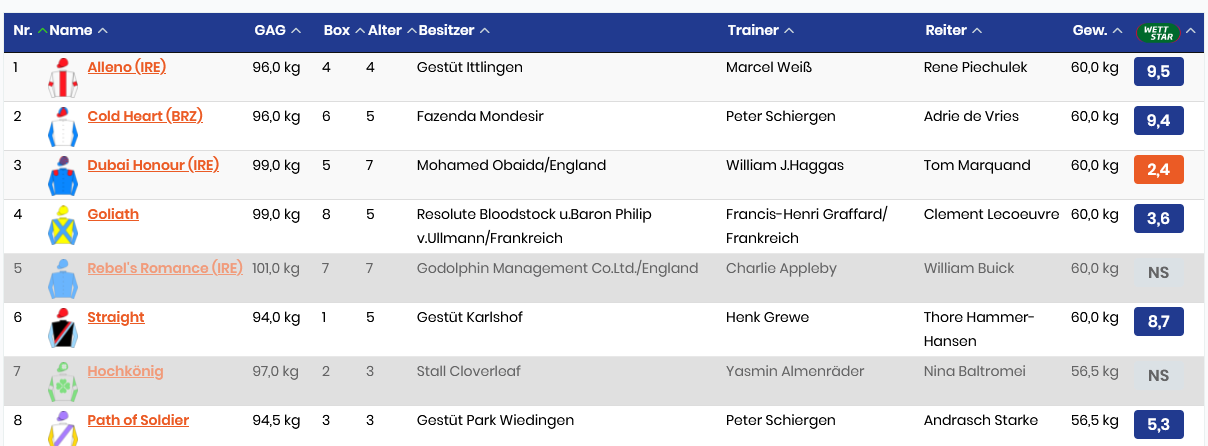Select the 2,4 odds for Dubai Honour
The image size is (1208, 446).
click(x=1158, y=169)
